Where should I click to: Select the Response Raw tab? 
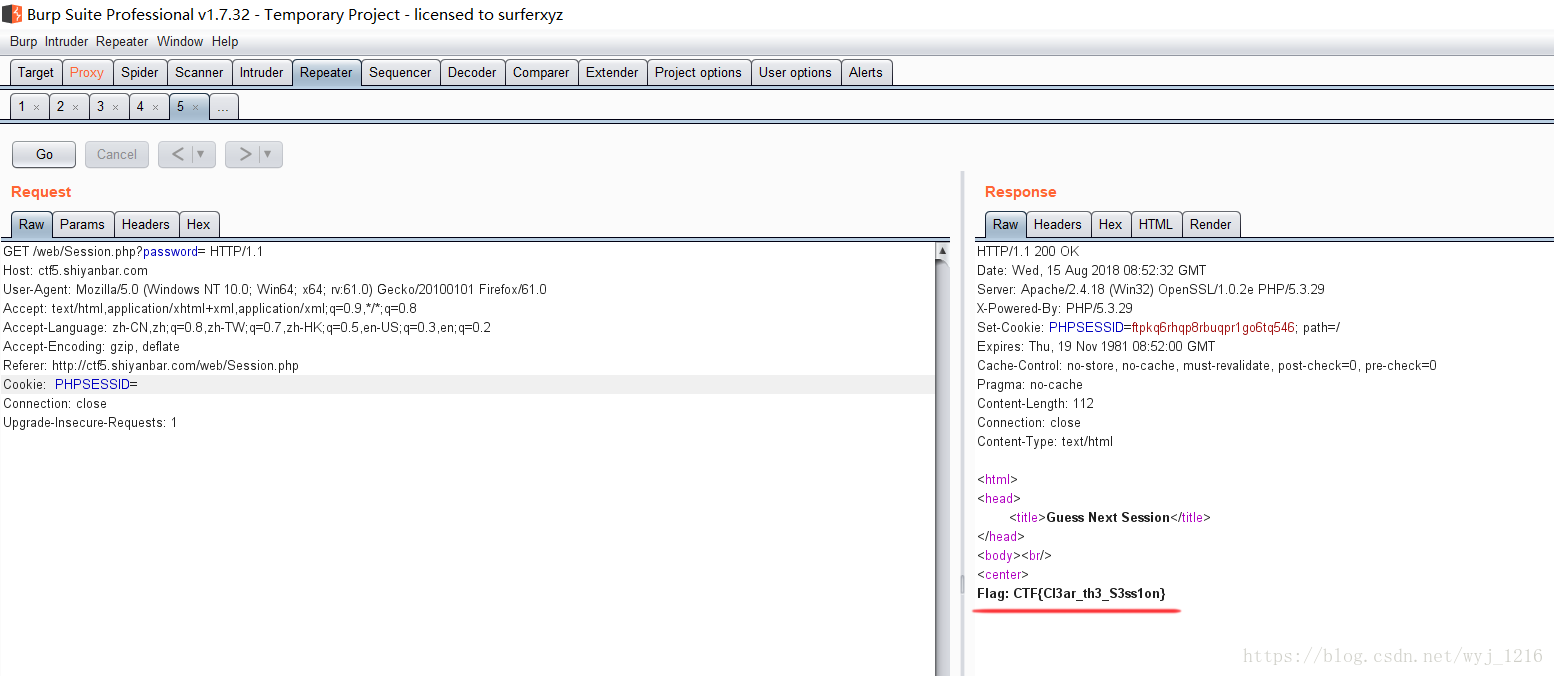[x=1005, y=224]
